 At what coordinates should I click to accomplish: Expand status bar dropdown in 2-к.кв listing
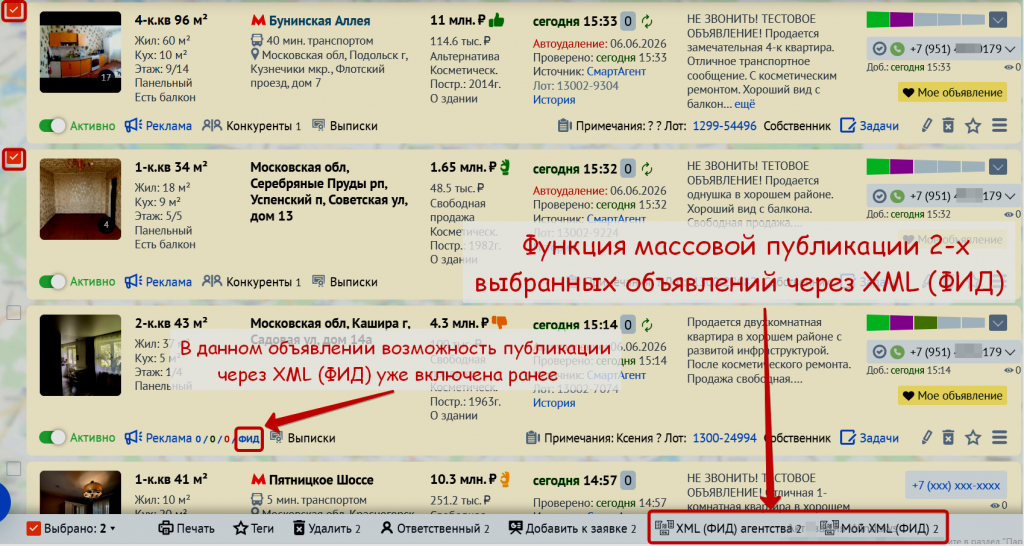(997, 323)
